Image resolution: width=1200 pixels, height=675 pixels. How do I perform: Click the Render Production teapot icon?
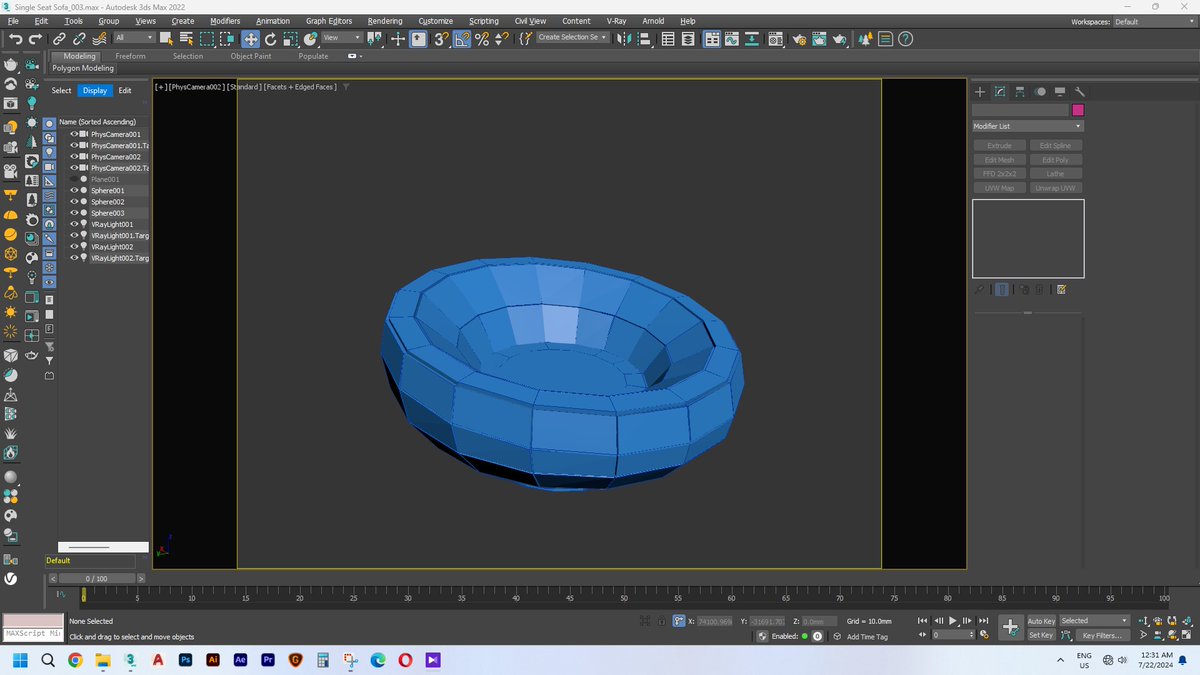point(840,39)
